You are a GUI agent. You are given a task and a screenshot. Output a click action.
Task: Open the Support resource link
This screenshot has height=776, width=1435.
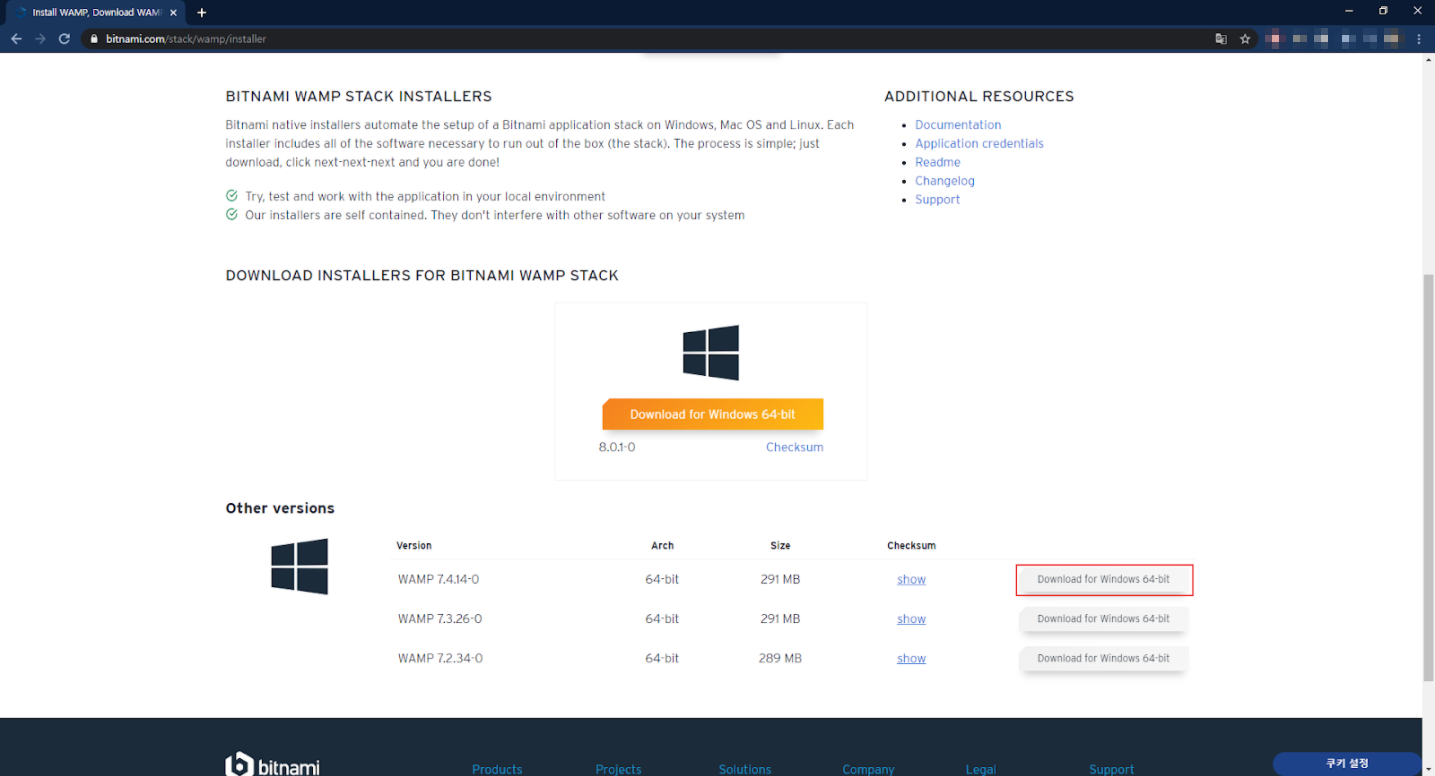click(x=937, y=200)
